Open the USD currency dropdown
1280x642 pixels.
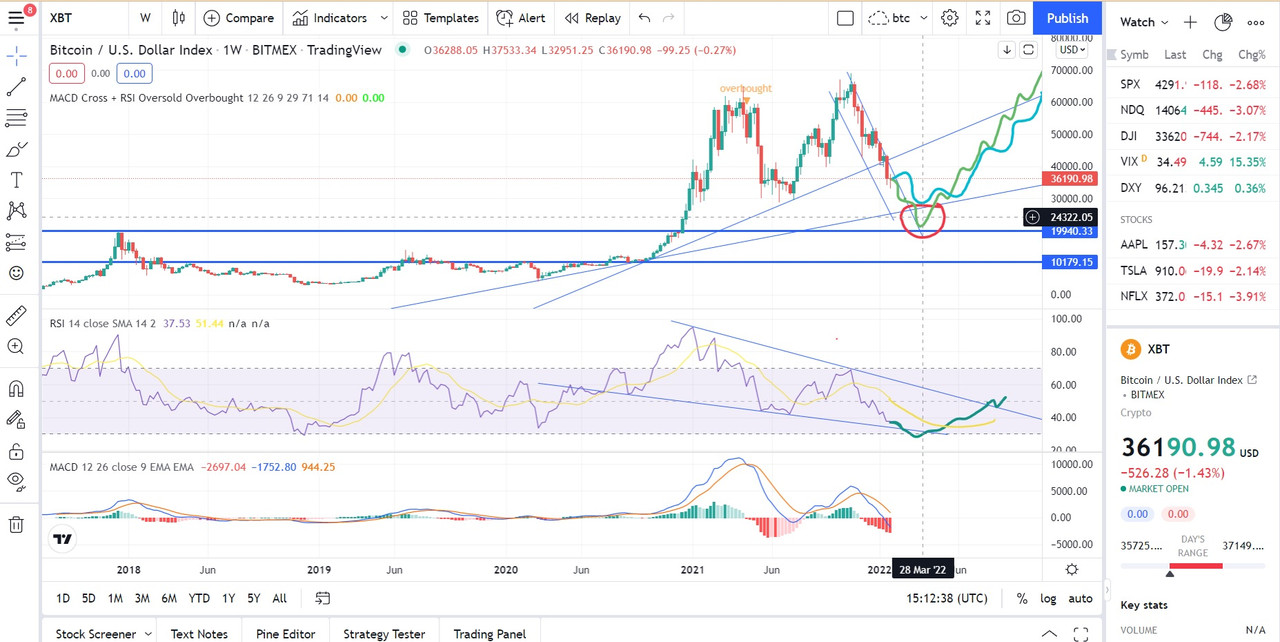click(1072, 50)
